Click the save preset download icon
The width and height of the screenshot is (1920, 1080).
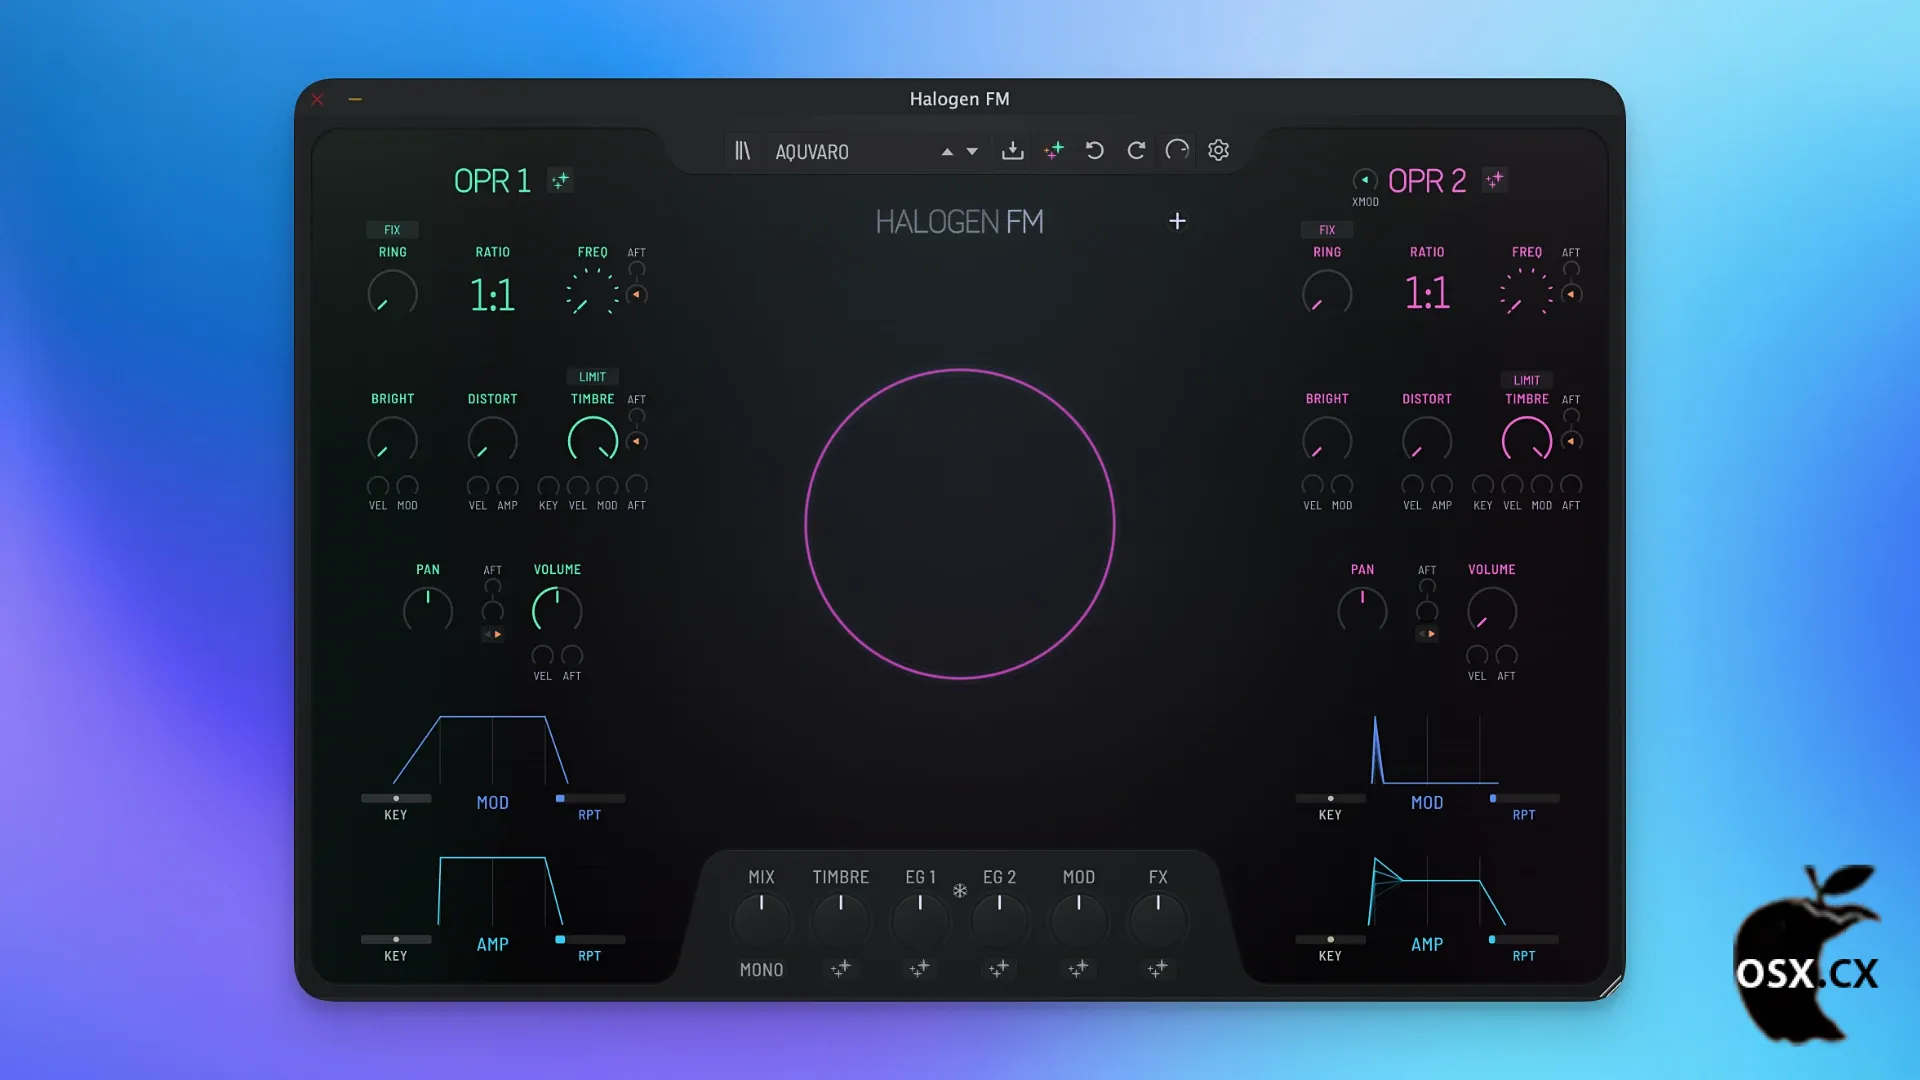pyautogui.click(x=1012, y=151)
